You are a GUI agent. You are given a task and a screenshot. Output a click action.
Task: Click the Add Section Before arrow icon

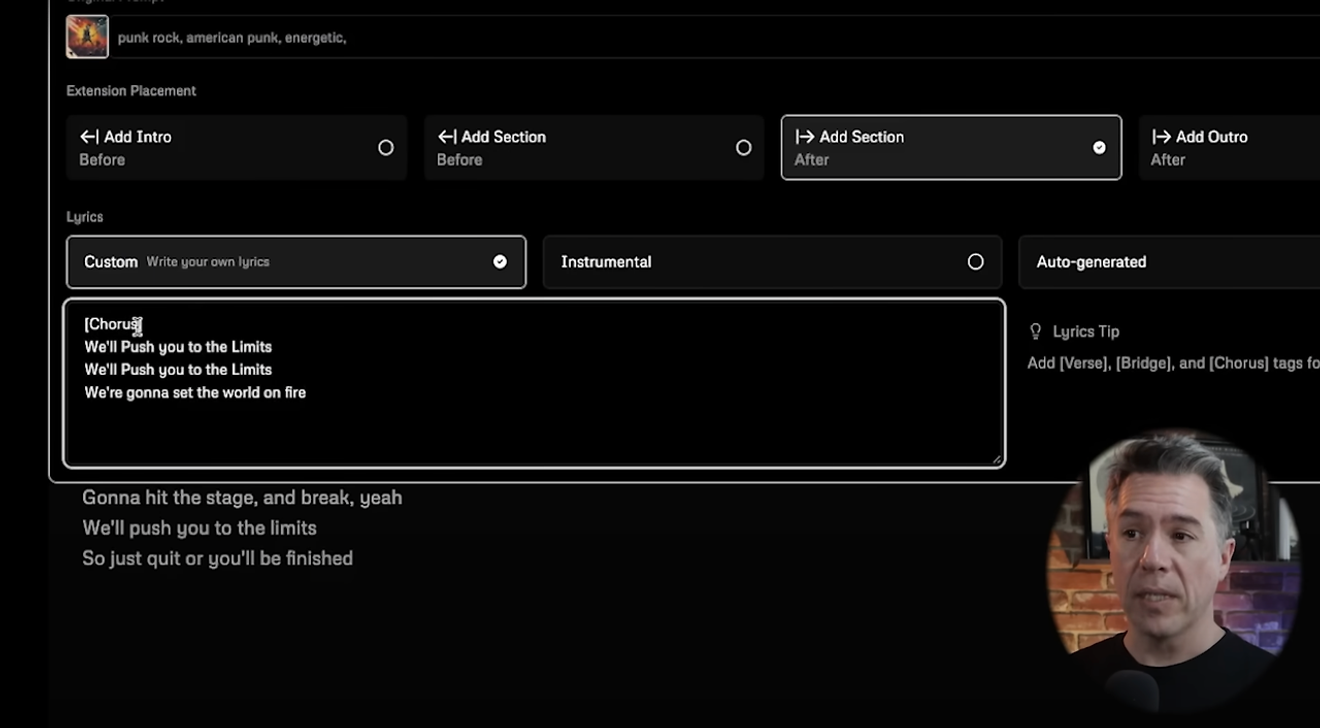tap(447, 137)
